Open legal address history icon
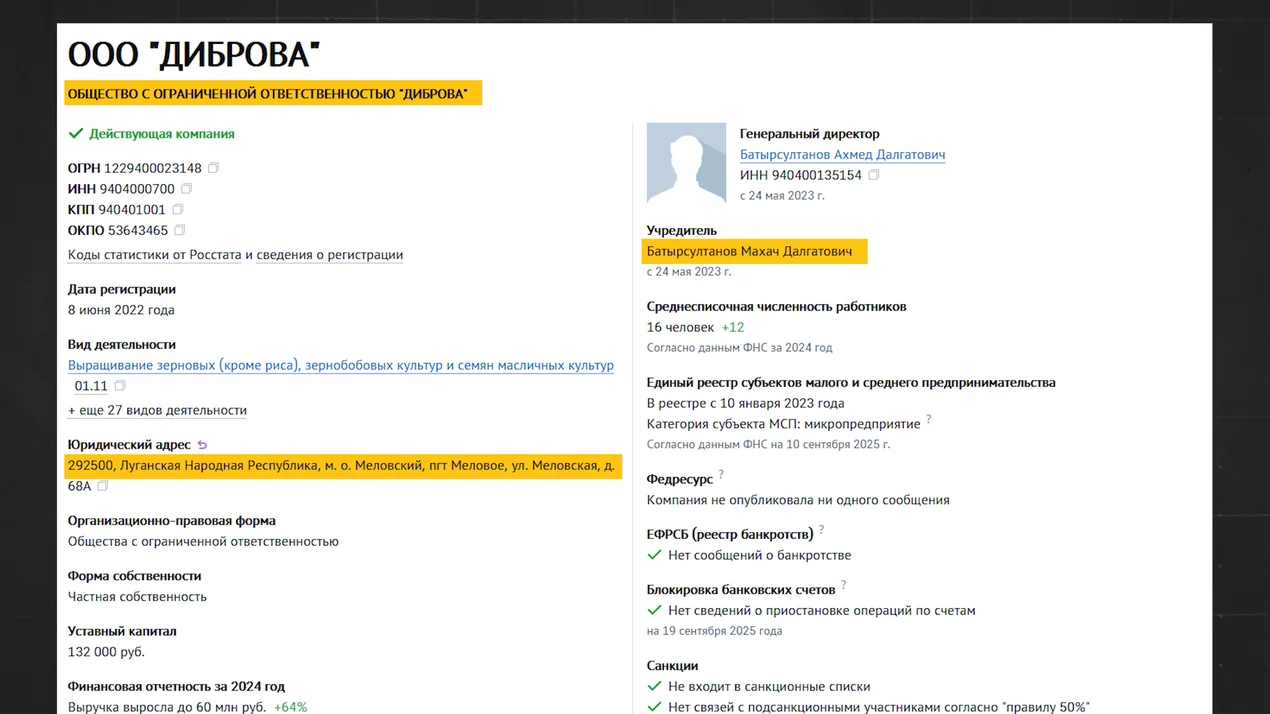Image resolution: width=1270 pixels, height=714 pixels. [202, 445]
